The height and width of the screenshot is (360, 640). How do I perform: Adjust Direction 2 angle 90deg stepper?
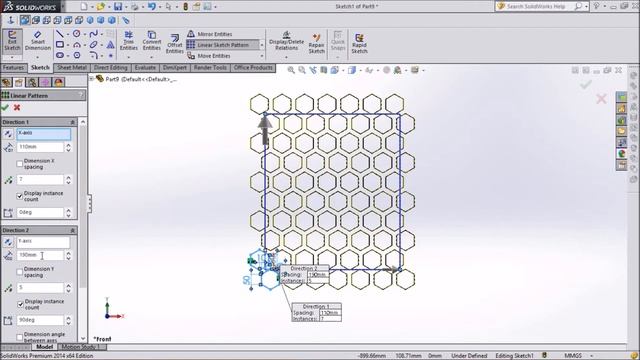[68, 320]
